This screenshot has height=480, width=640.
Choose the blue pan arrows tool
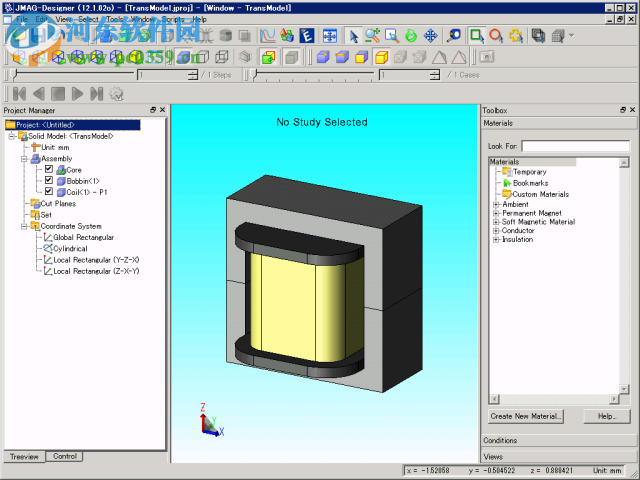coord(429,36)
